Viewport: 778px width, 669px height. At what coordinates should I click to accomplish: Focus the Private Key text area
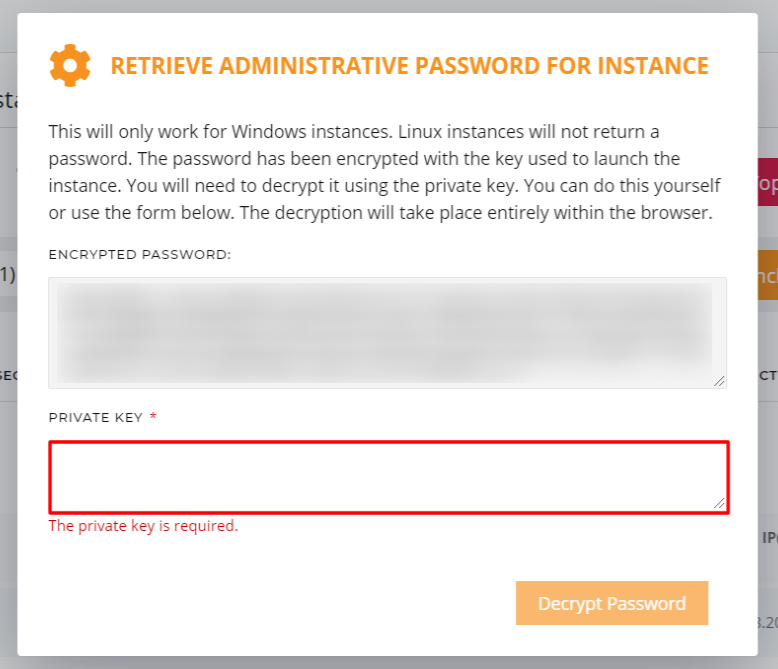point(389,477)
